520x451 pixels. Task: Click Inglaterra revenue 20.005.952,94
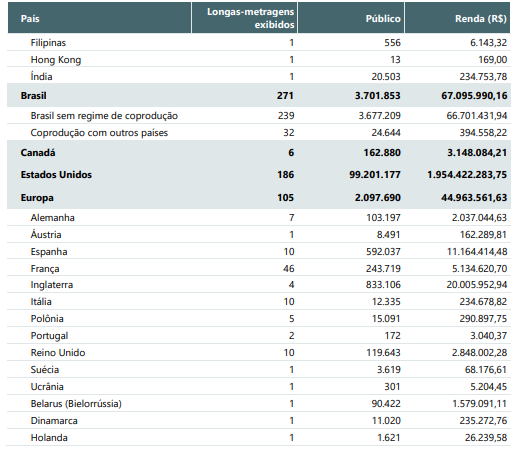tap(477, 285)
